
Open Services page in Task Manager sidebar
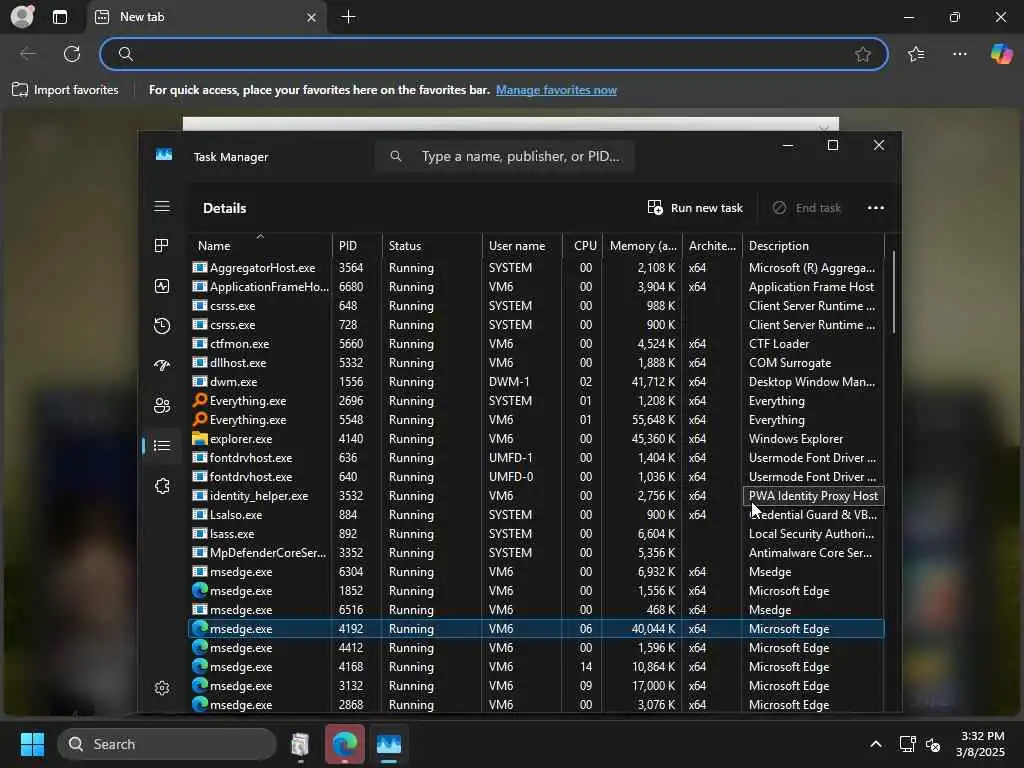tap(162, 486)
